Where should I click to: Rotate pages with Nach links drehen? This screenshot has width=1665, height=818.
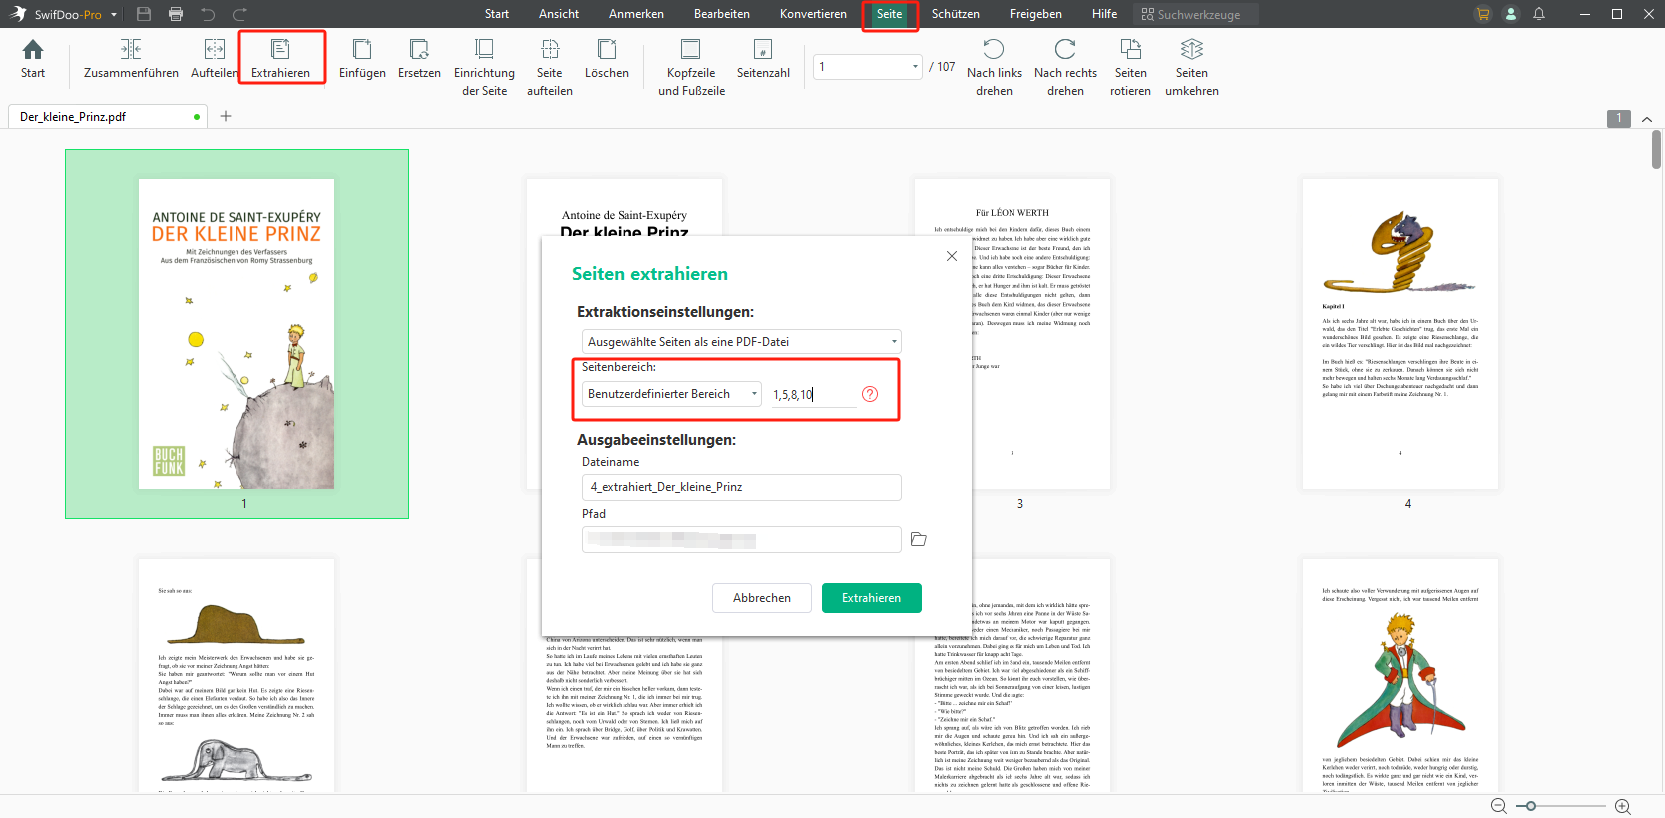pos(994,67)
